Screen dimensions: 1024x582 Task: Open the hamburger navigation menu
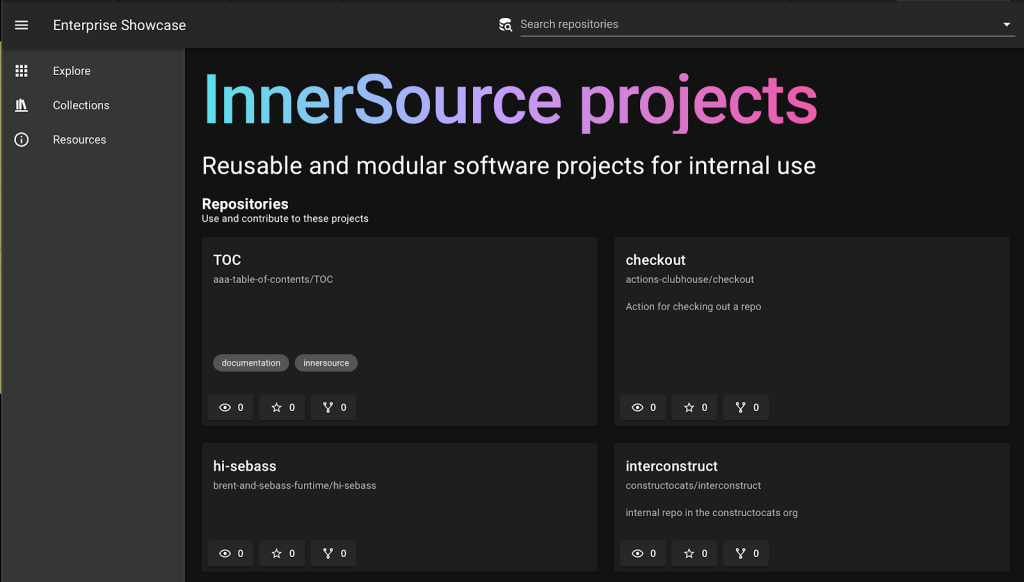(x=22, y=25)
